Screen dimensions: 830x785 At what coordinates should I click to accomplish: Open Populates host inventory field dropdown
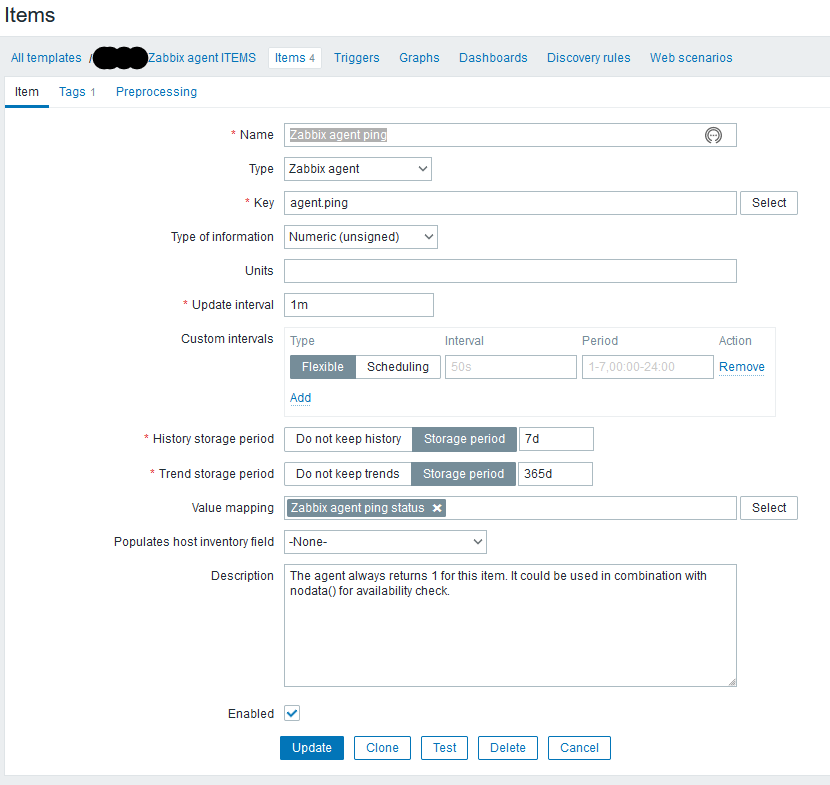pyautogui.click(x=385, y=542)
